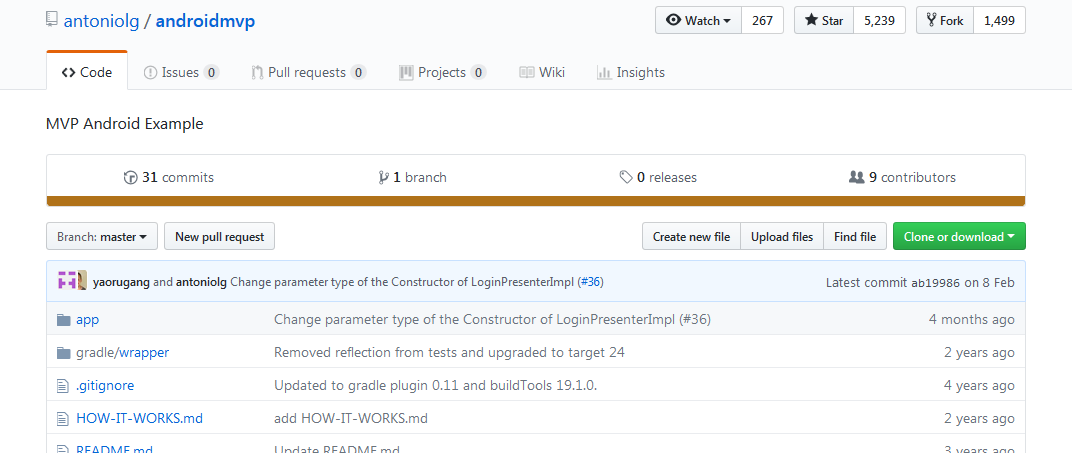Click the "4 years ago" timestamp for .gitignore

(980, 385)
